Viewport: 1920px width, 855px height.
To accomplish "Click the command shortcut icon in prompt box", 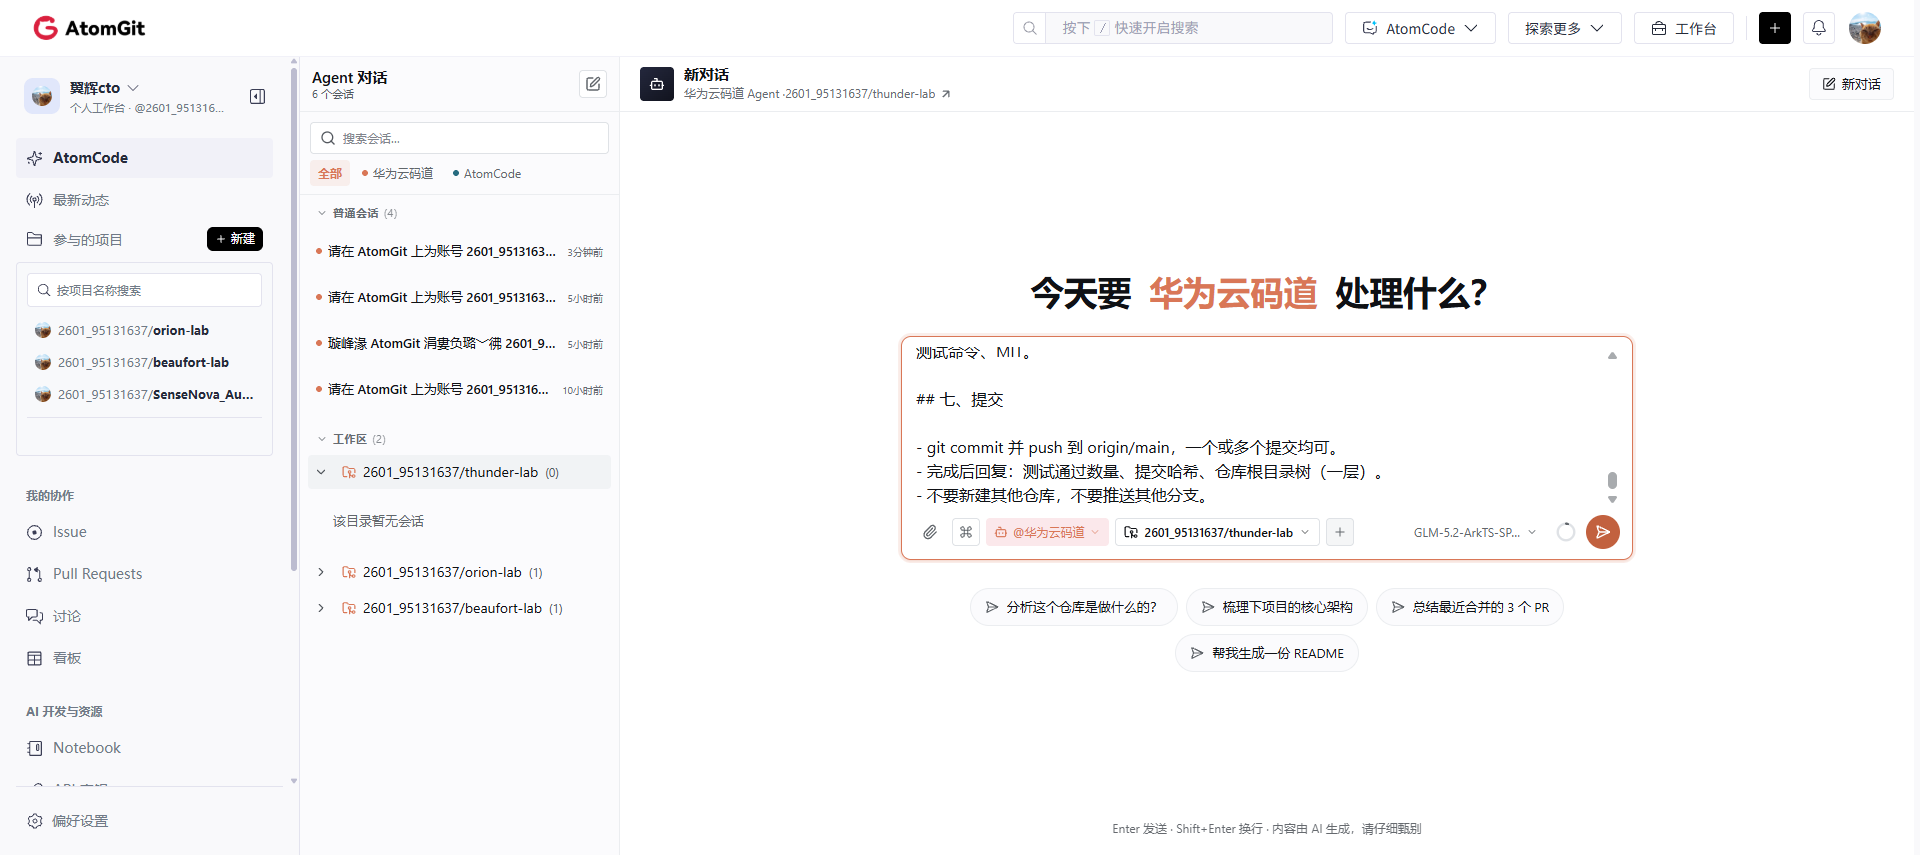I will (x=966, y=532).
